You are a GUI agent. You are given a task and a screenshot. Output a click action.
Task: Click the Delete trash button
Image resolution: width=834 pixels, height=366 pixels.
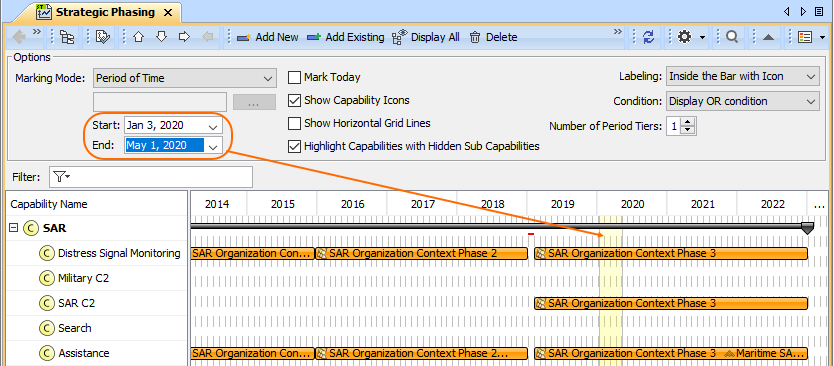pyautogui.click(x=493, y=37)
